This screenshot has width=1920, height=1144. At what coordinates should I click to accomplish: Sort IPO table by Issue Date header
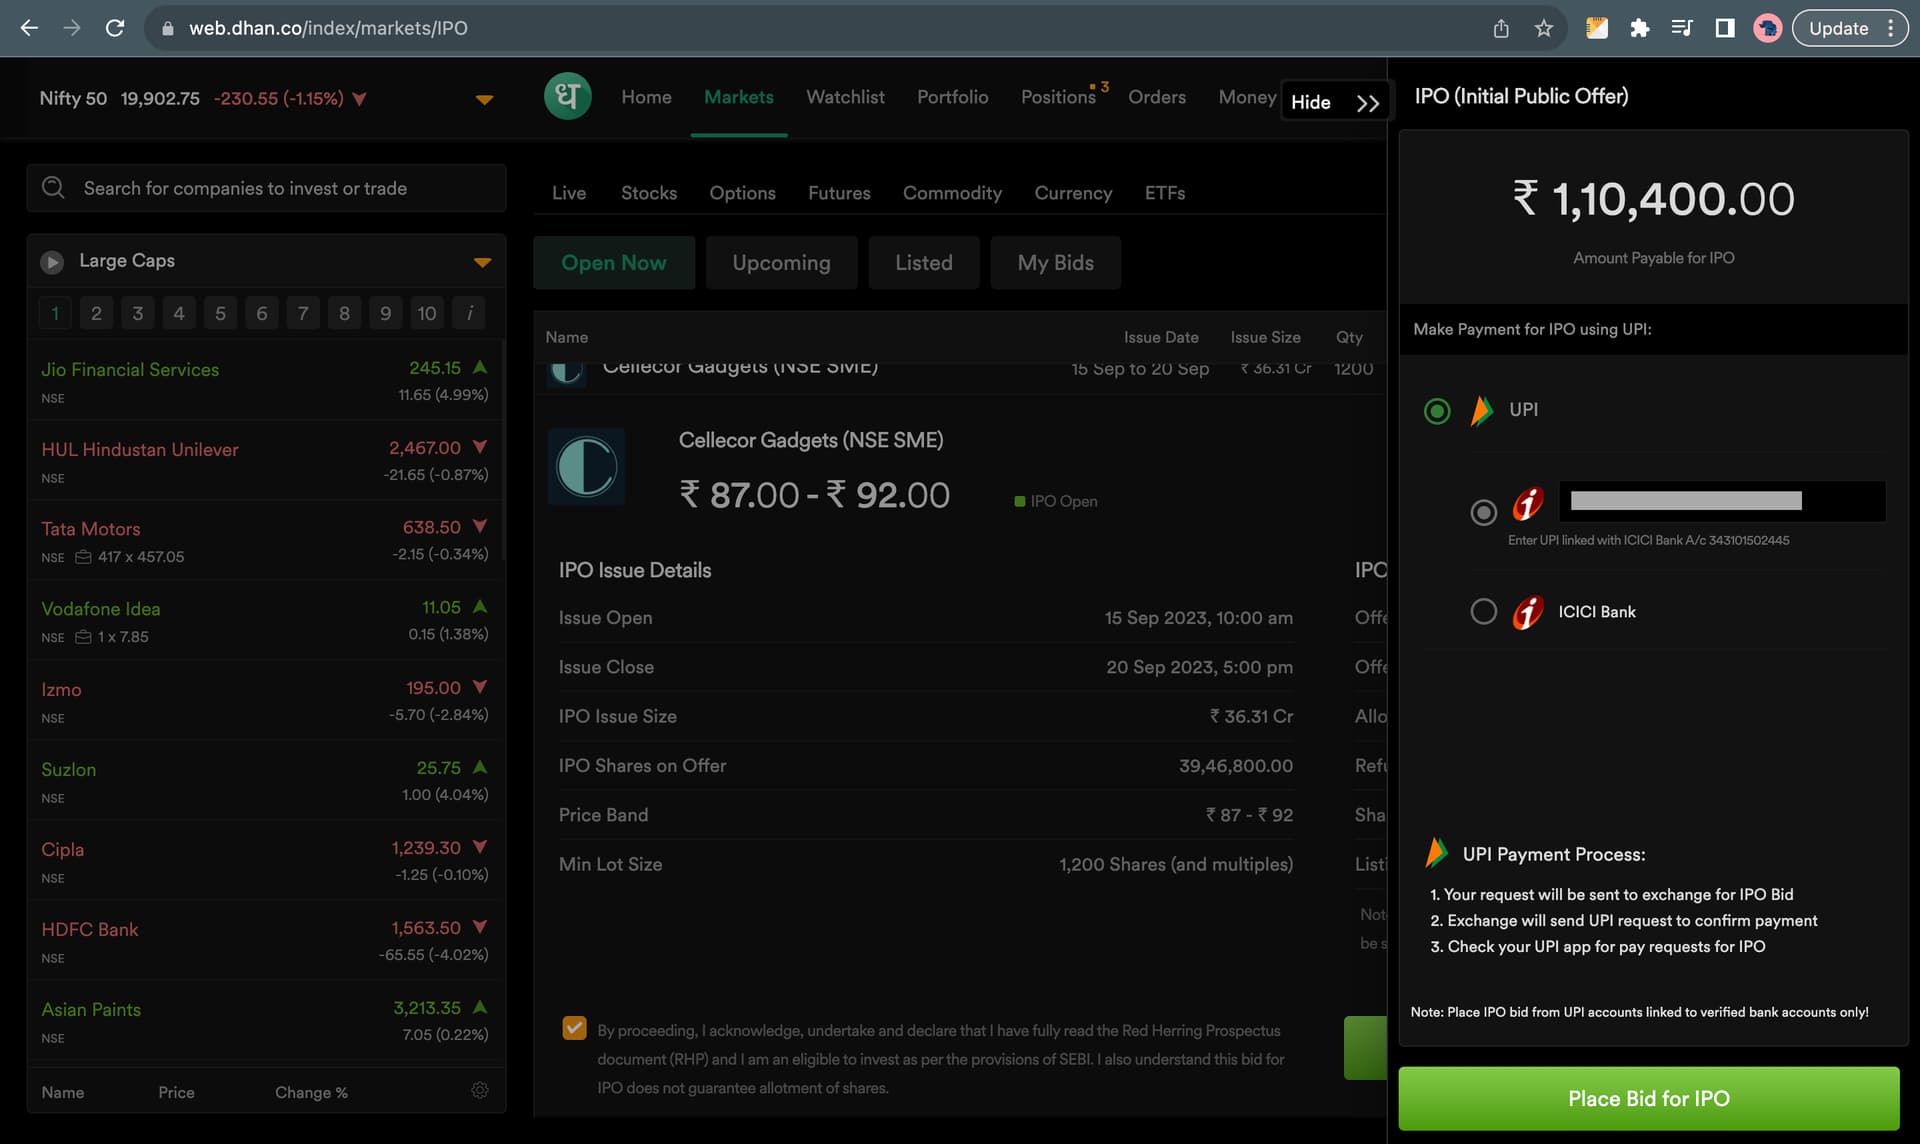[1161, 337]
